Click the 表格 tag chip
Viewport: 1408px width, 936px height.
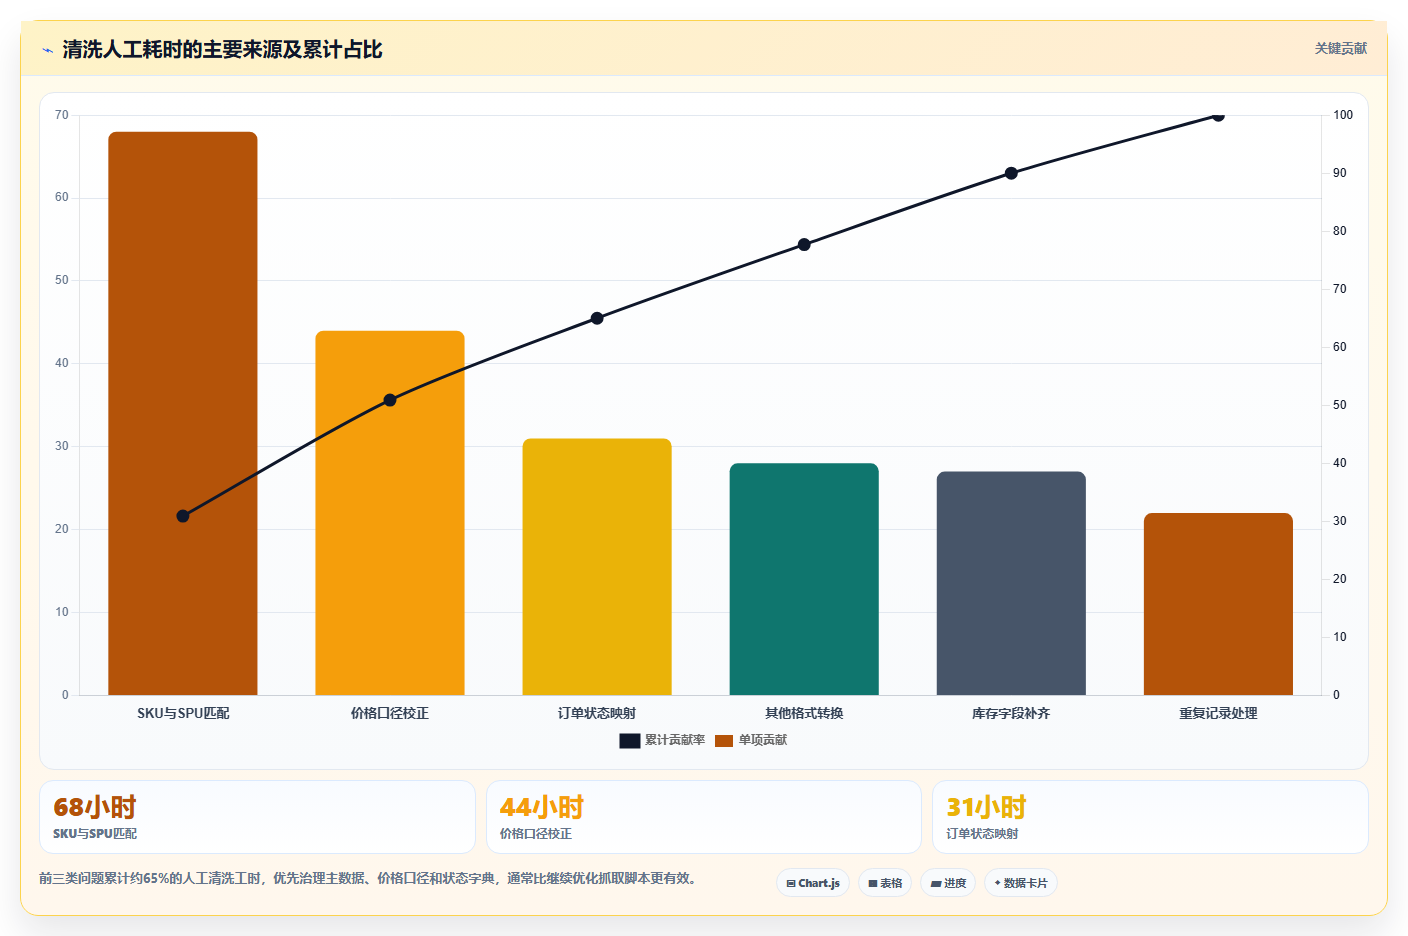885,883
